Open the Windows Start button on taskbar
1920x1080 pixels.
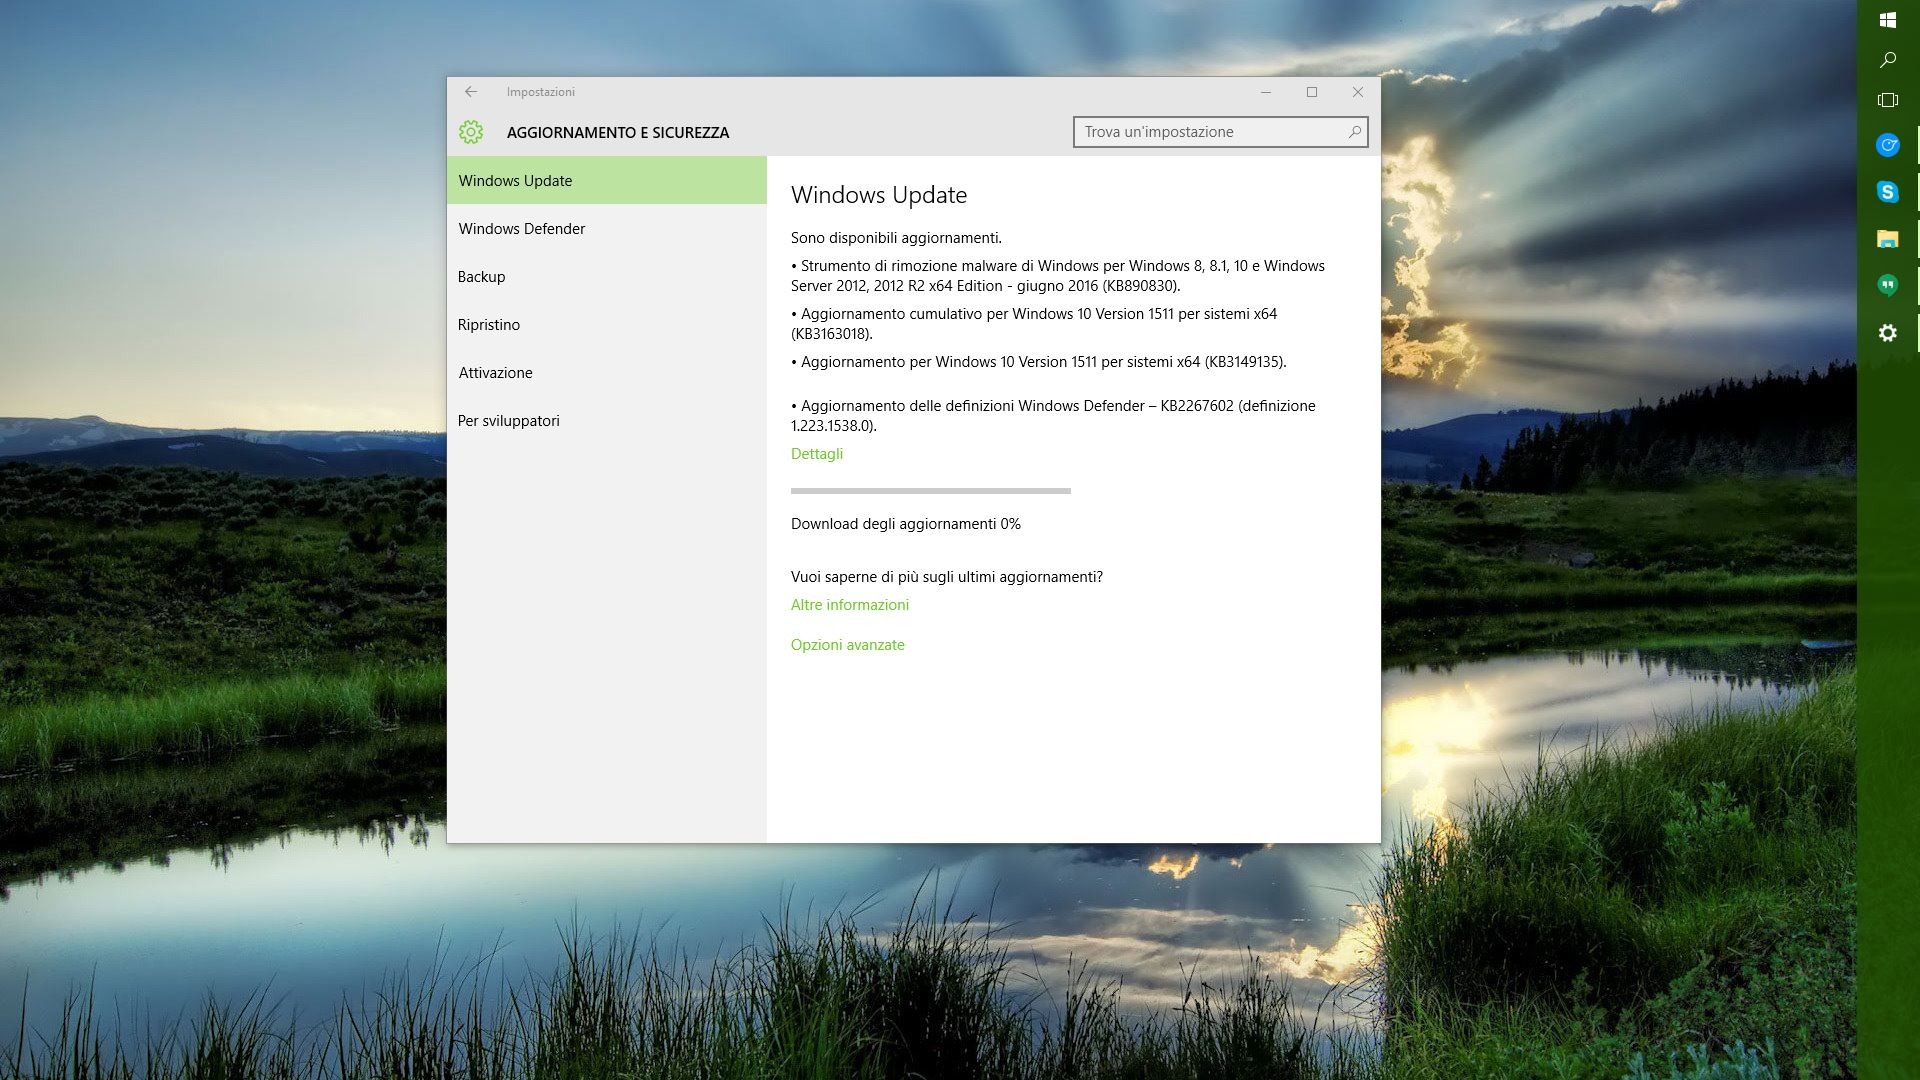1888,20
